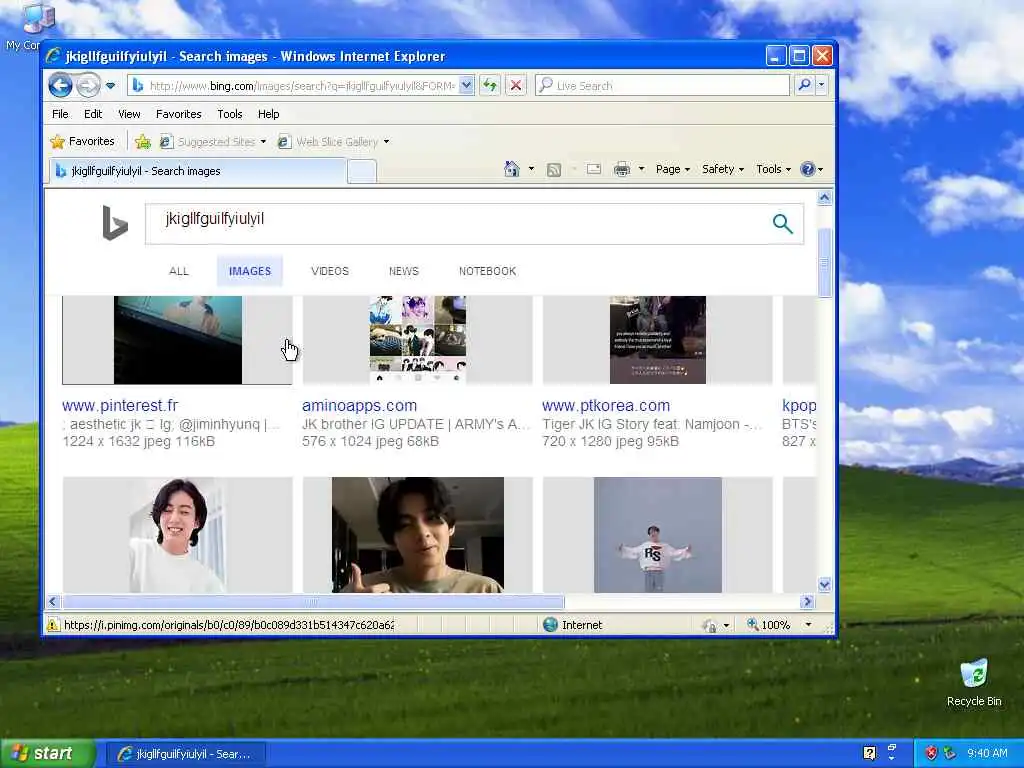Open Live Search provider options dropdown
Screen dimensions: 1024x768
(822, 85)
